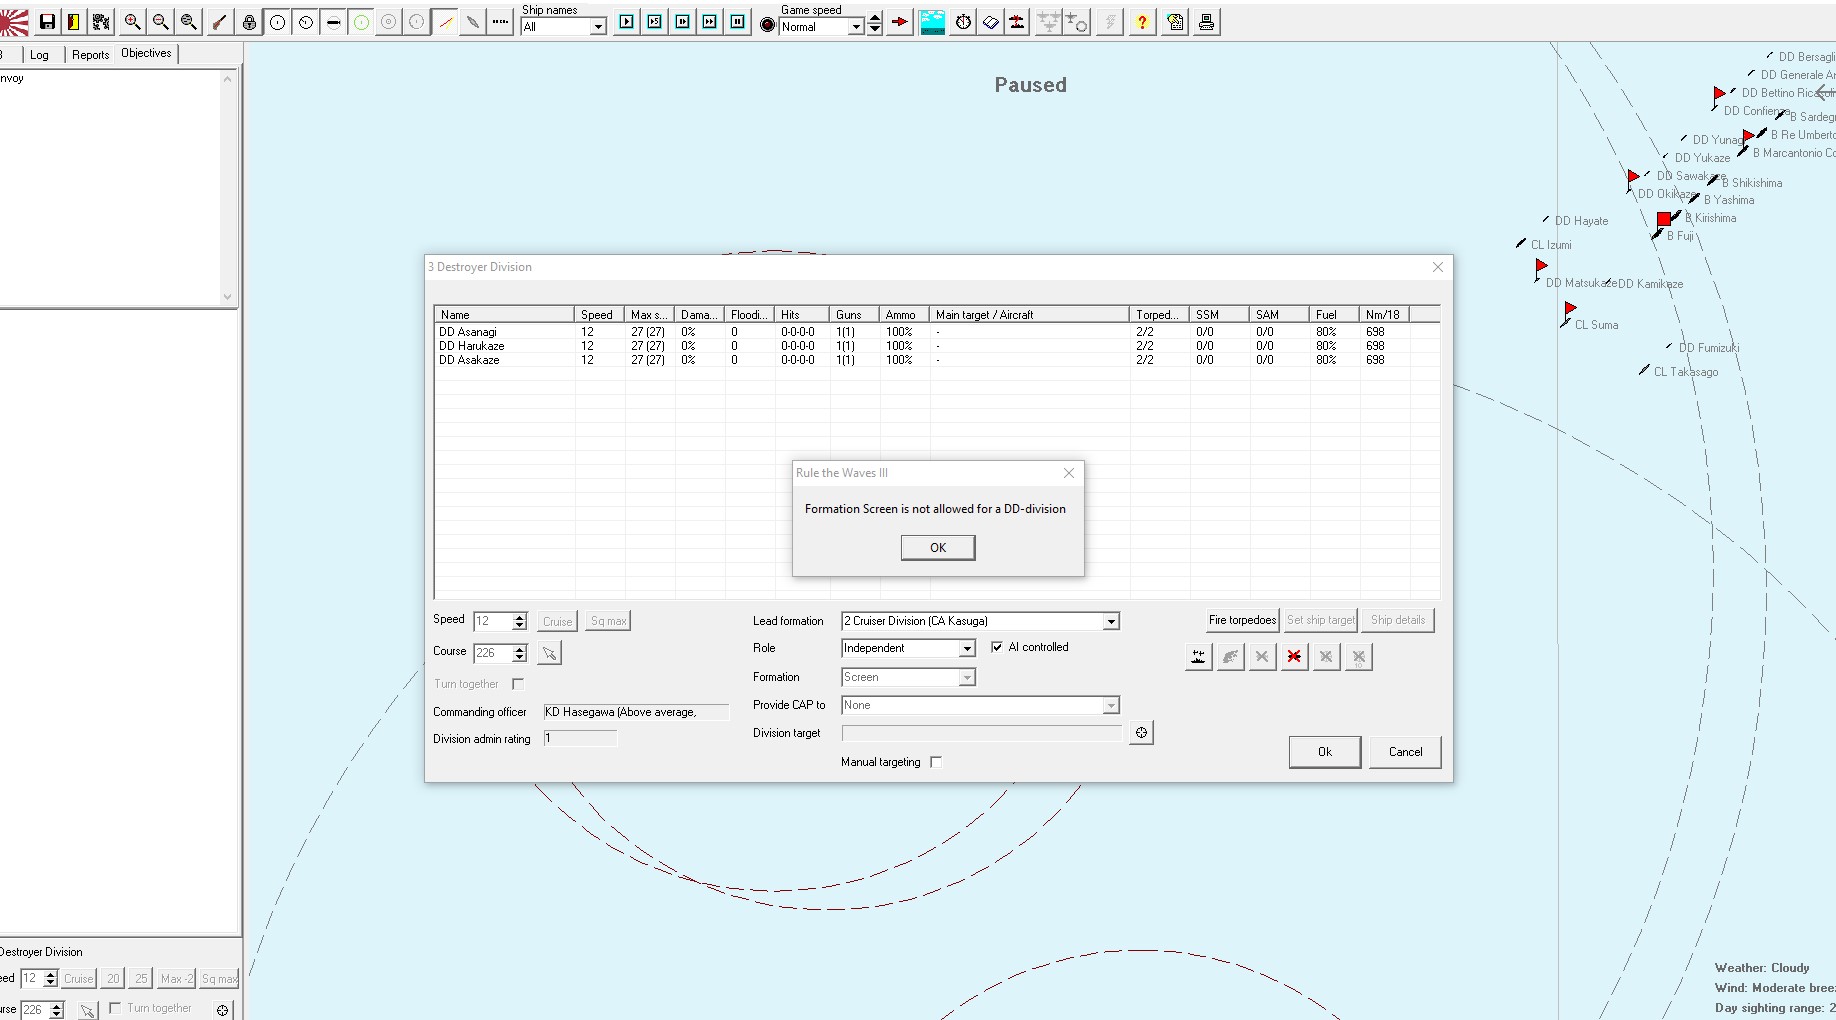Viewport: 1836px width, 1020px height.
Task: Click the green circle range icon
Action: coord(361,22)
